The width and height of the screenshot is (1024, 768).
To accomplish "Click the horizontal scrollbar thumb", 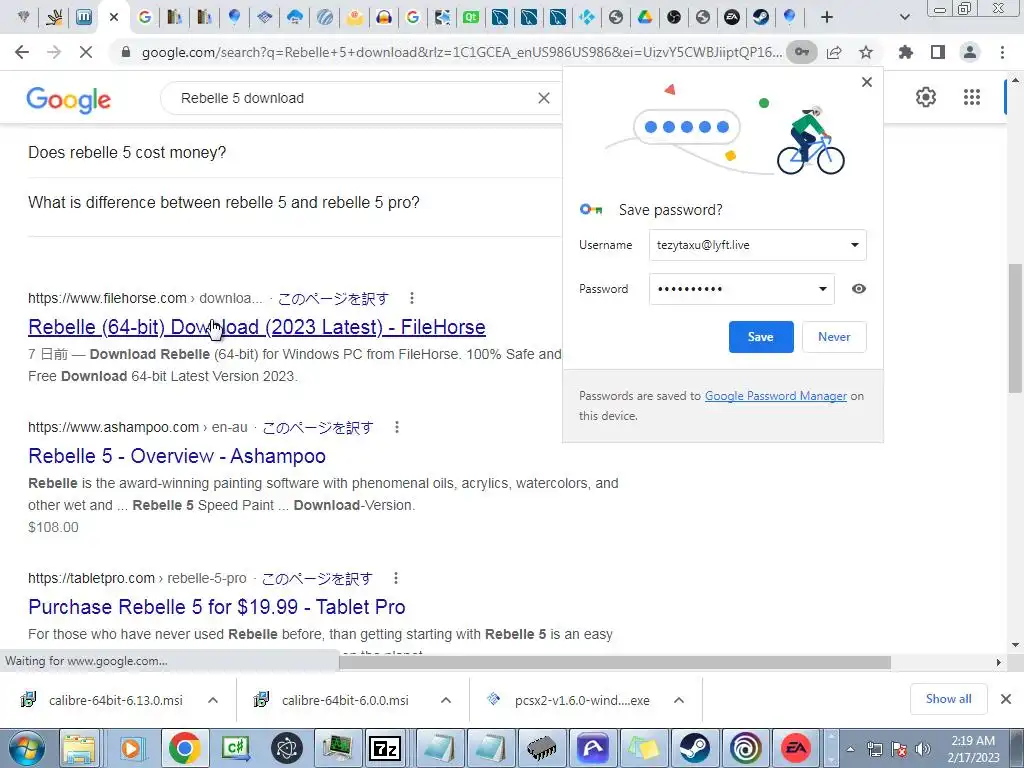I will (615, 662).
